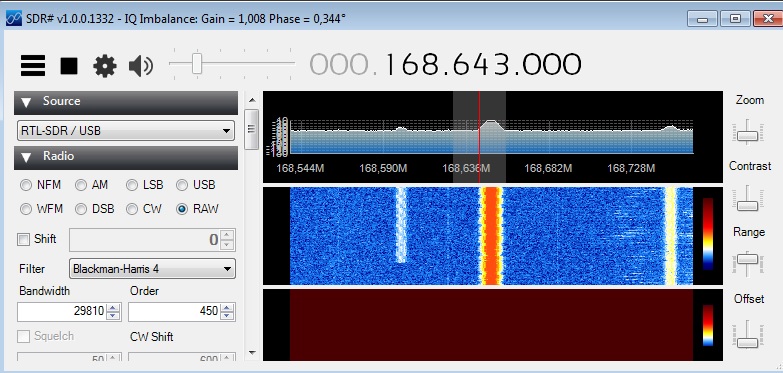Stop the radio with the stop button
The image size is (783, 373).
(x=69, y=65)
